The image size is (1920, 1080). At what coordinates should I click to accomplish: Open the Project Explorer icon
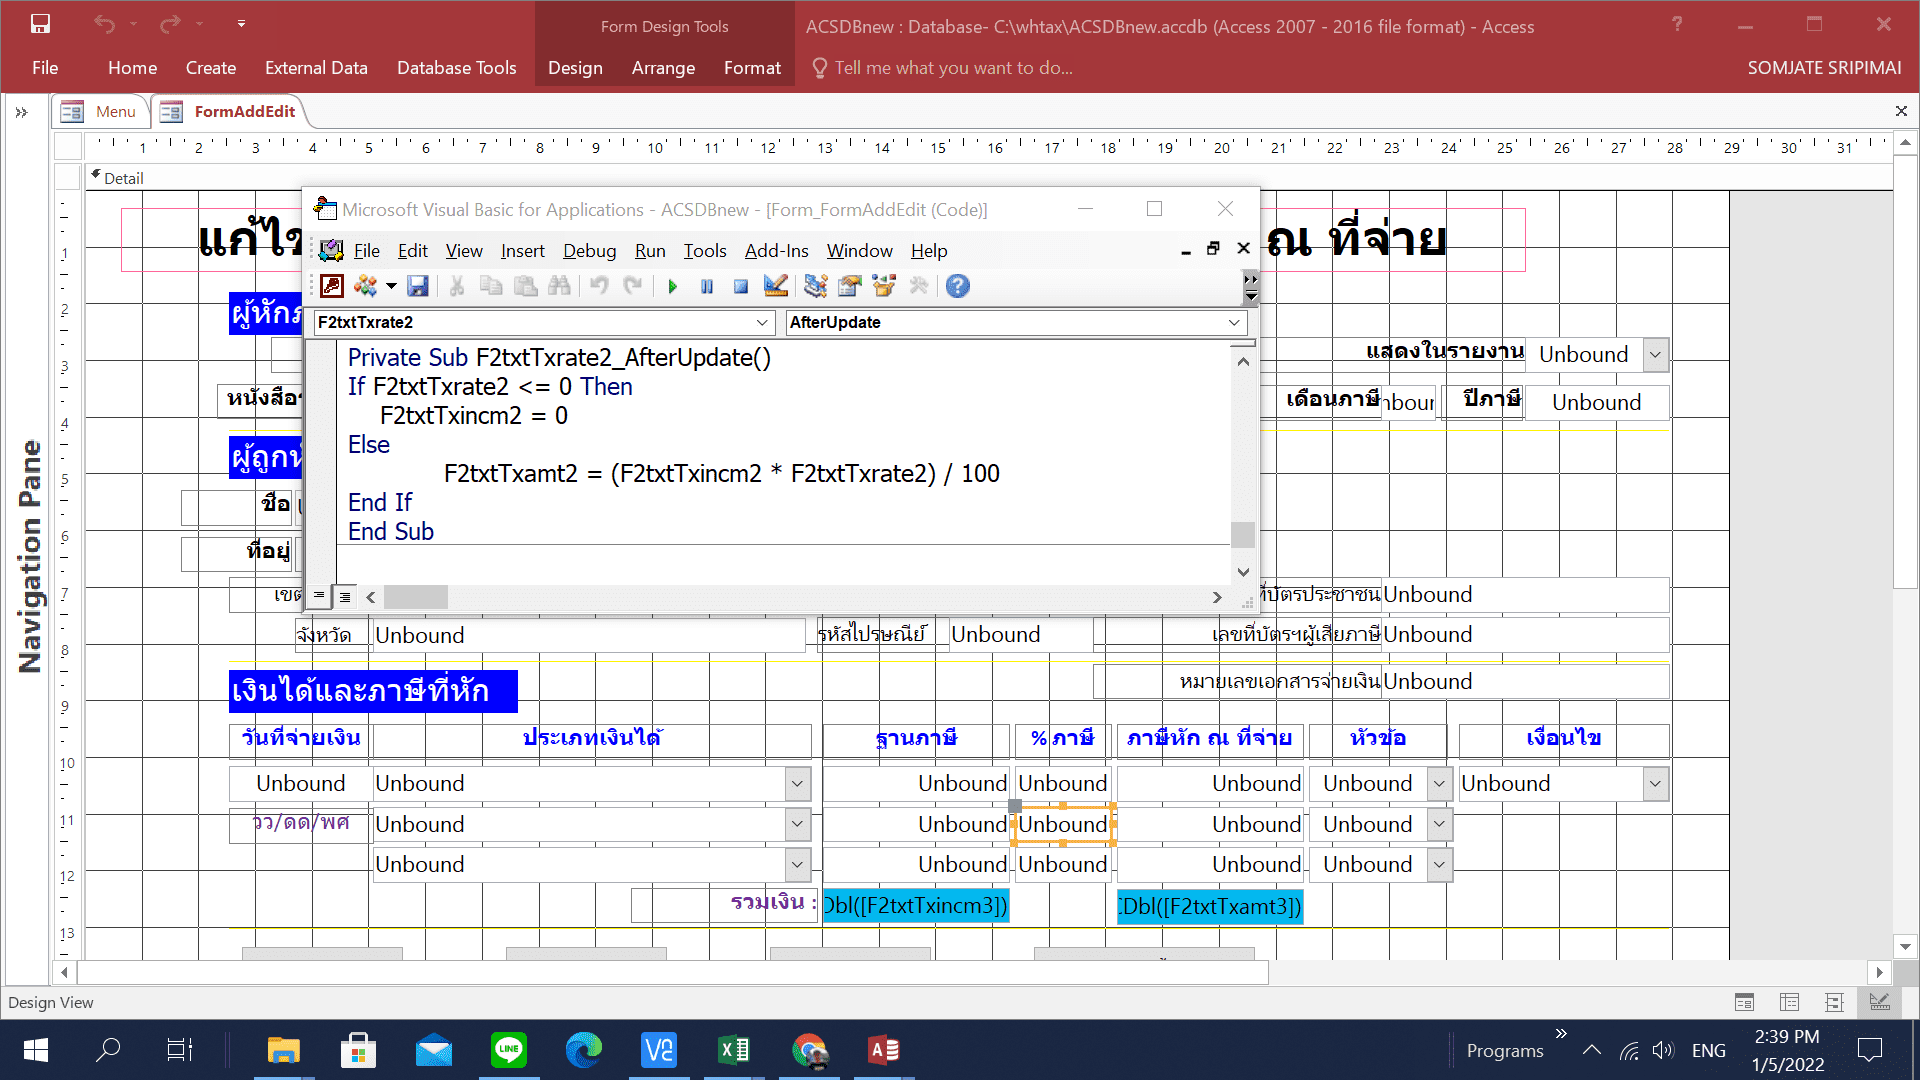click(815, 286)
